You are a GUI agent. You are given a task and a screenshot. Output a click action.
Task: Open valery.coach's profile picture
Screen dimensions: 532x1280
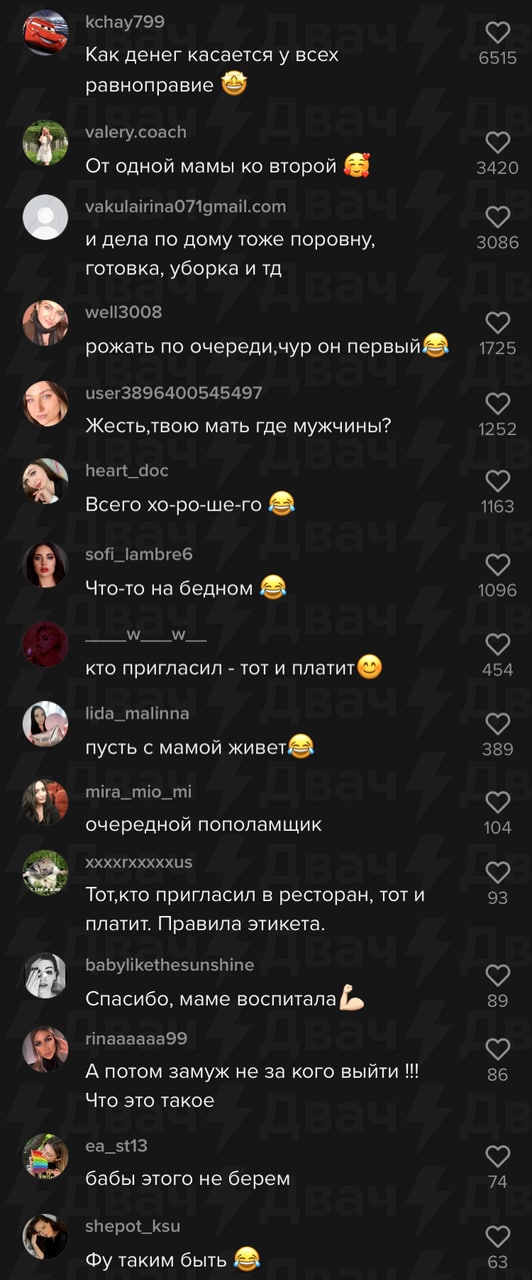[45, 142]
